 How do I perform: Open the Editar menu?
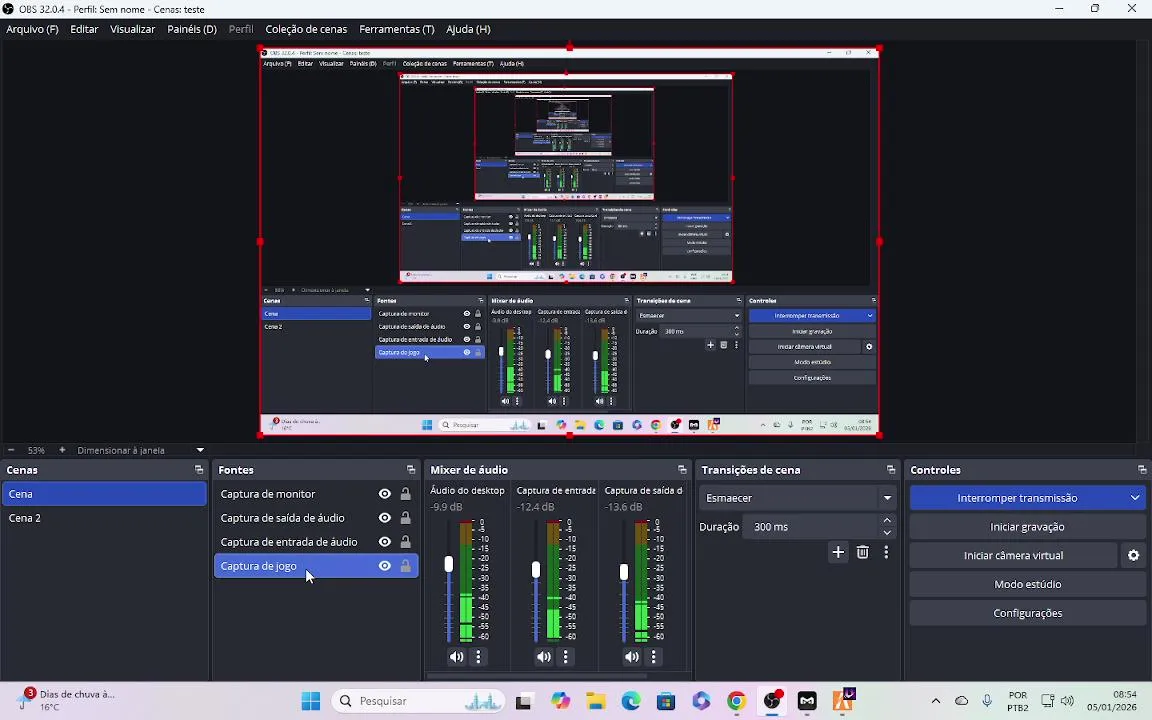[84, 29]
